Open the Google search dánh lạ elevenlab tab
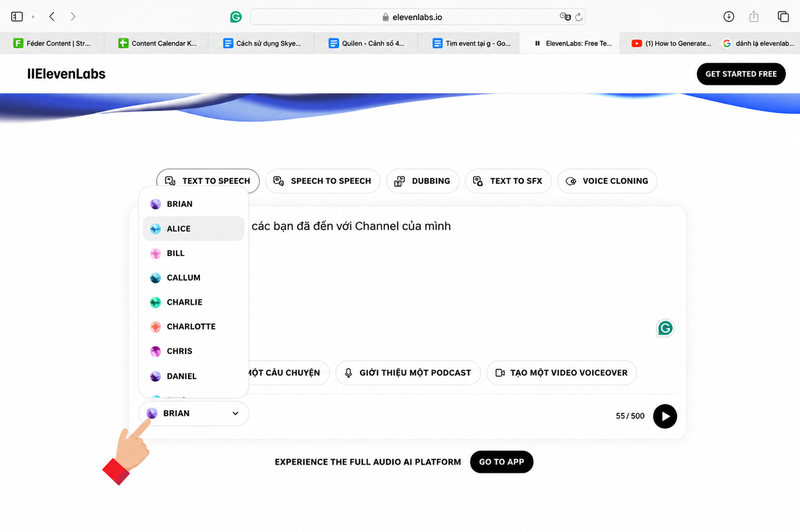The height and width of the screenshot is (532, 800). [x=759, y=43]
